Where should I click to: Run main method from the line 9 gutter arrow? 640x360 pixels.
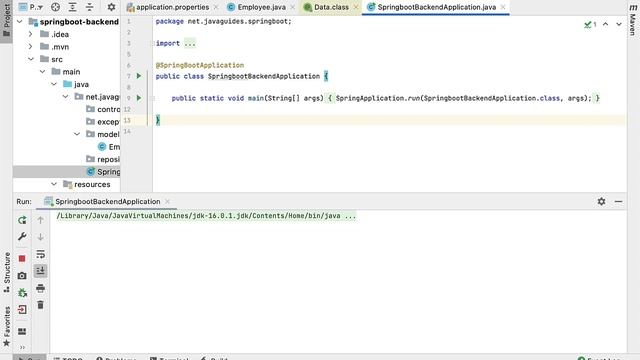point(139,98)
